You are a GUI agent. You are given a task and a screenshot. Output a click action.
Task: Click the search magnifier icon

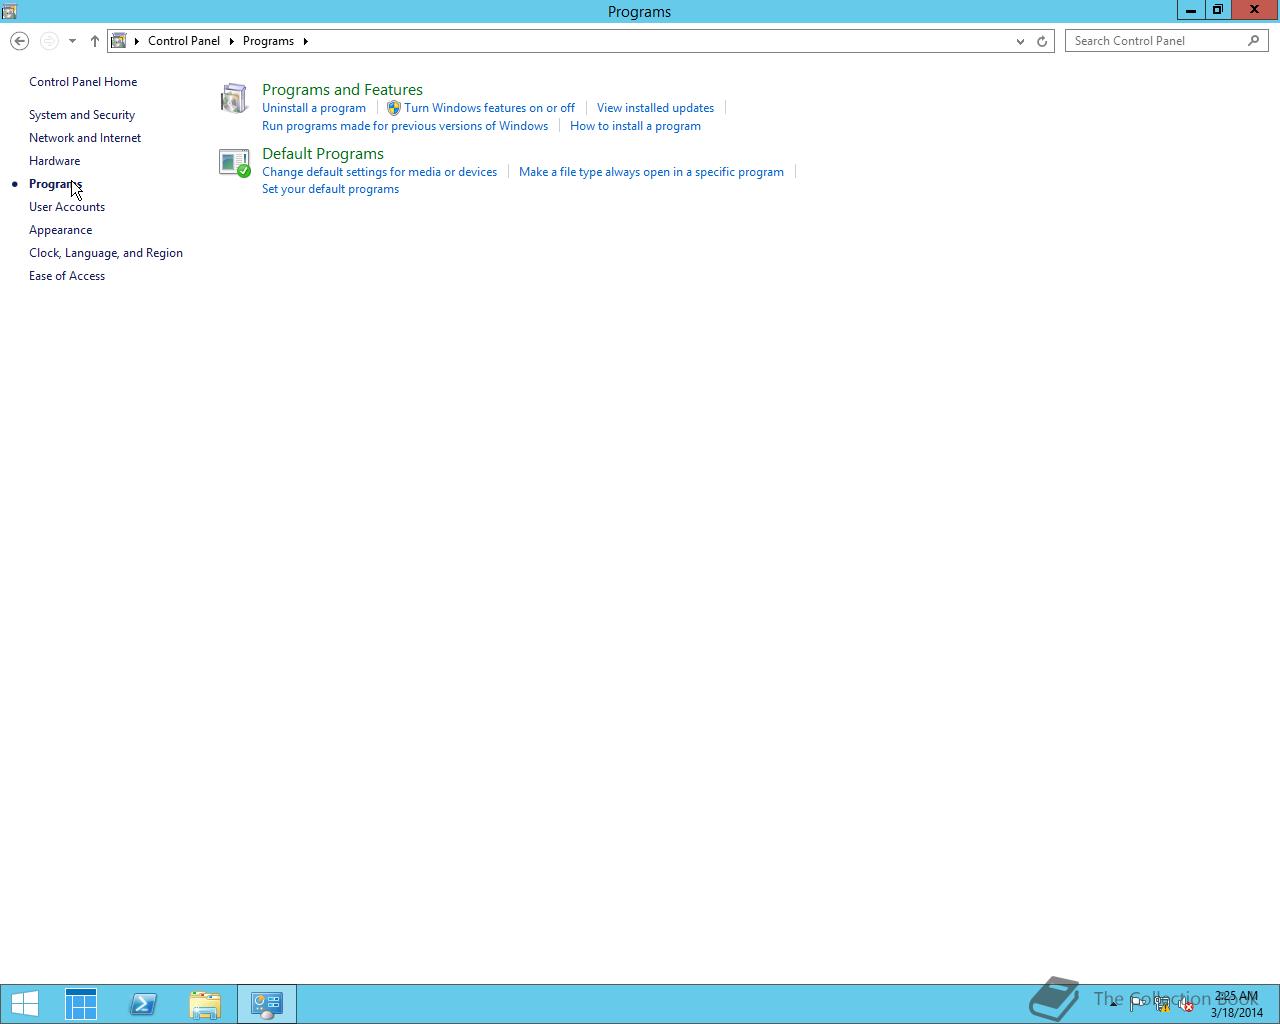tap(1254, 41)
